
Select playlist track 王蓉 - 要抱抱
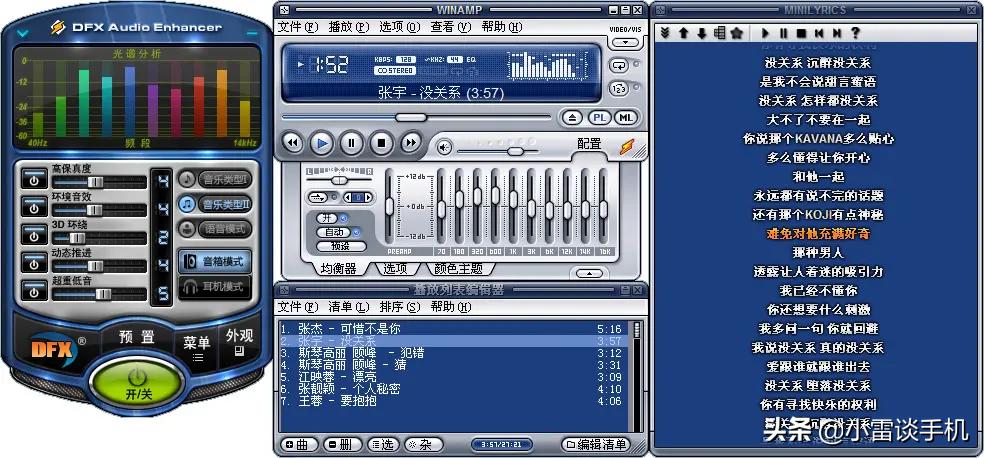451,401
